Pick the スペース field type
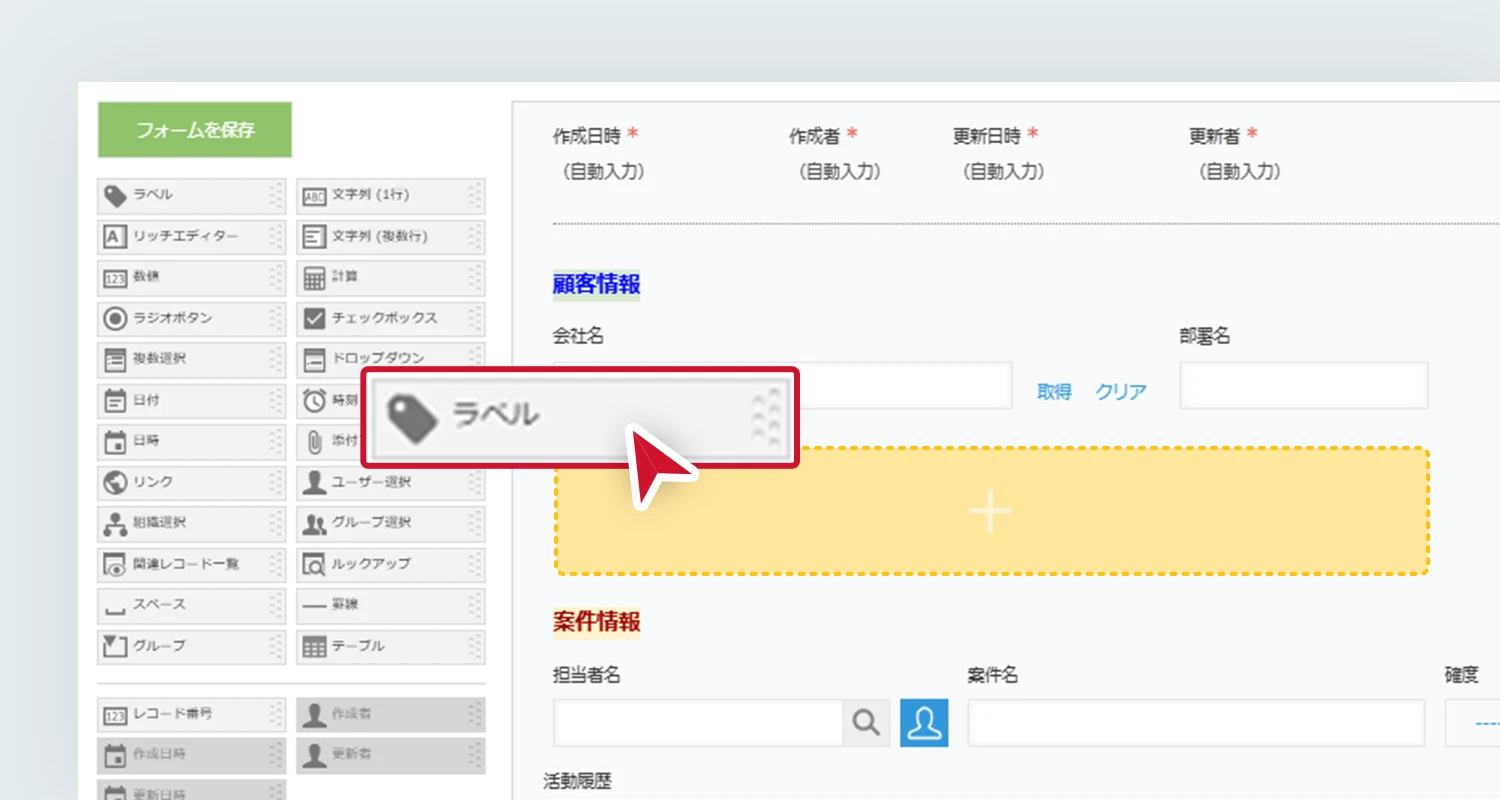The height and width of the screenshot is (800, 1500). (192, 606)
